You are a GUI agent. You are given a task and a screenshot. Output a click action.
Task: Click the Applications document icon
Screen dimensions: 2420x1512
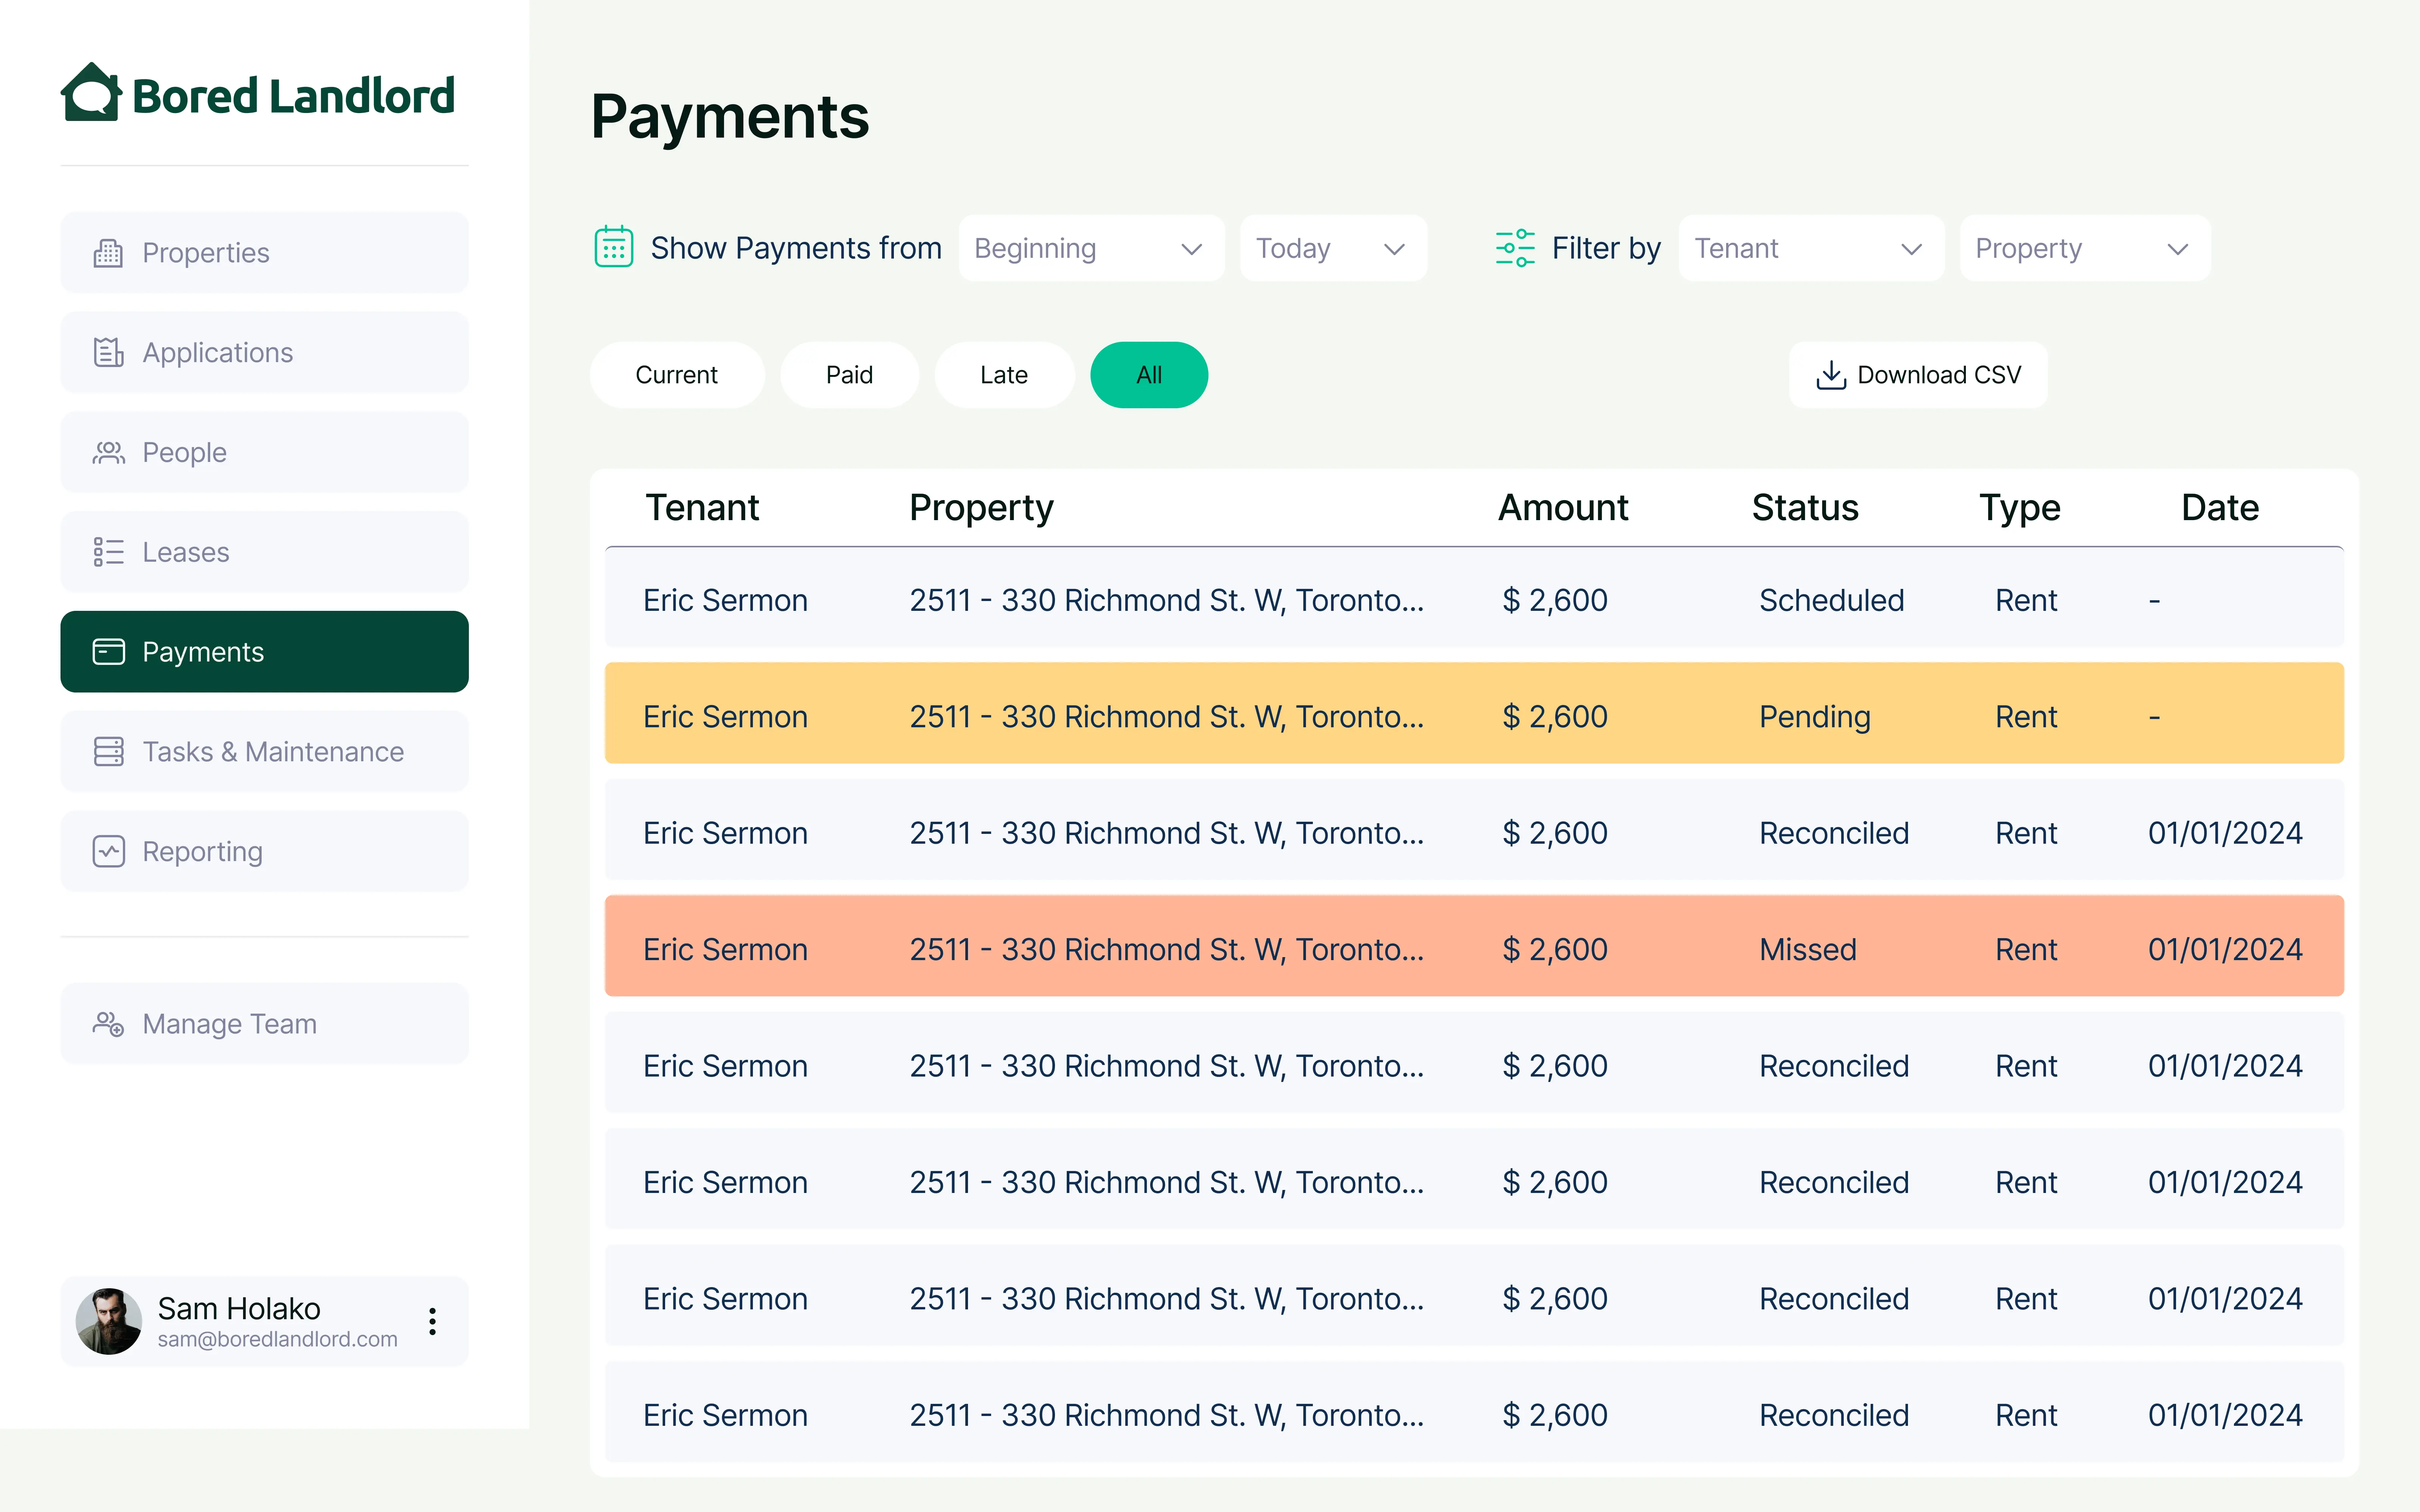point(108,352)
